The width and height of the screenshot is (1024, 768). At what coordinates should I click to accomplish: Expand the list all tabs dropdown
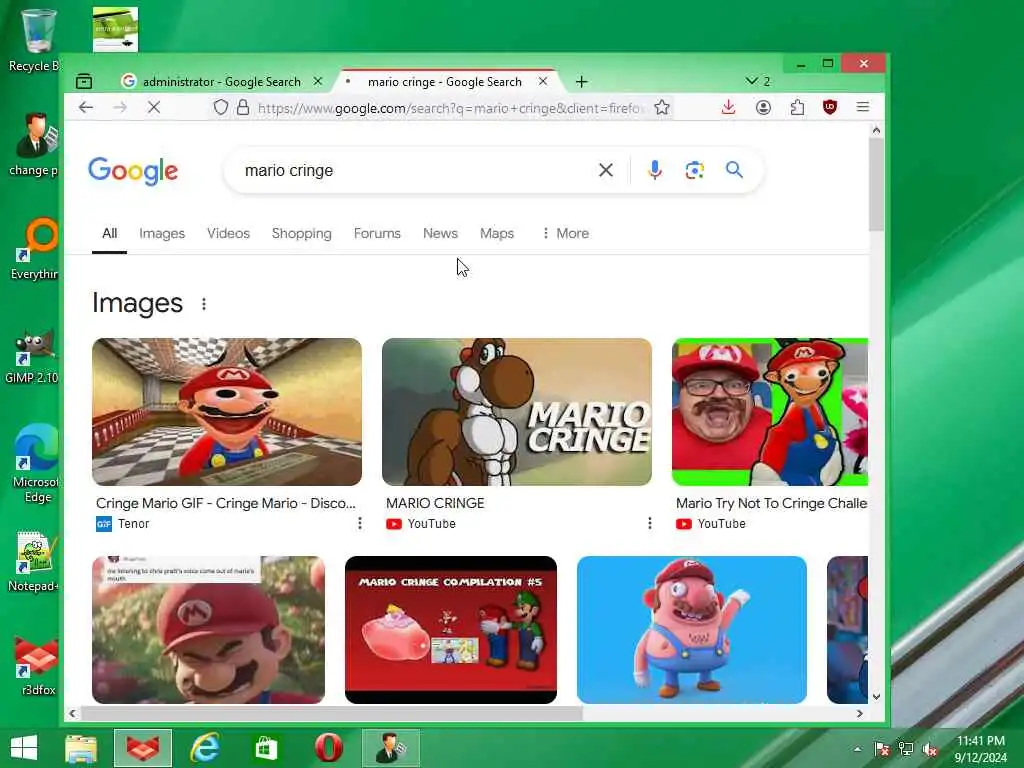(x=757, y=81)
